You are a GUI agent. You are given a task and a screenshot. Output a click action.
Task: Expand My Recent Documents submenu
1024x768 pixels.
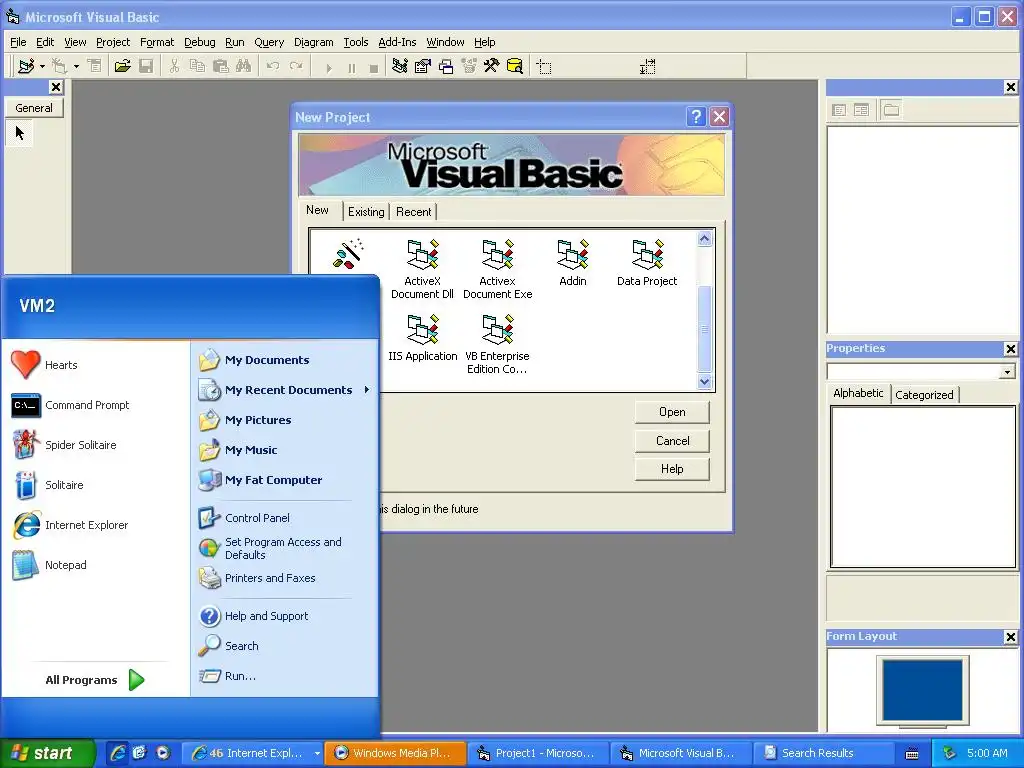point(367,390)
